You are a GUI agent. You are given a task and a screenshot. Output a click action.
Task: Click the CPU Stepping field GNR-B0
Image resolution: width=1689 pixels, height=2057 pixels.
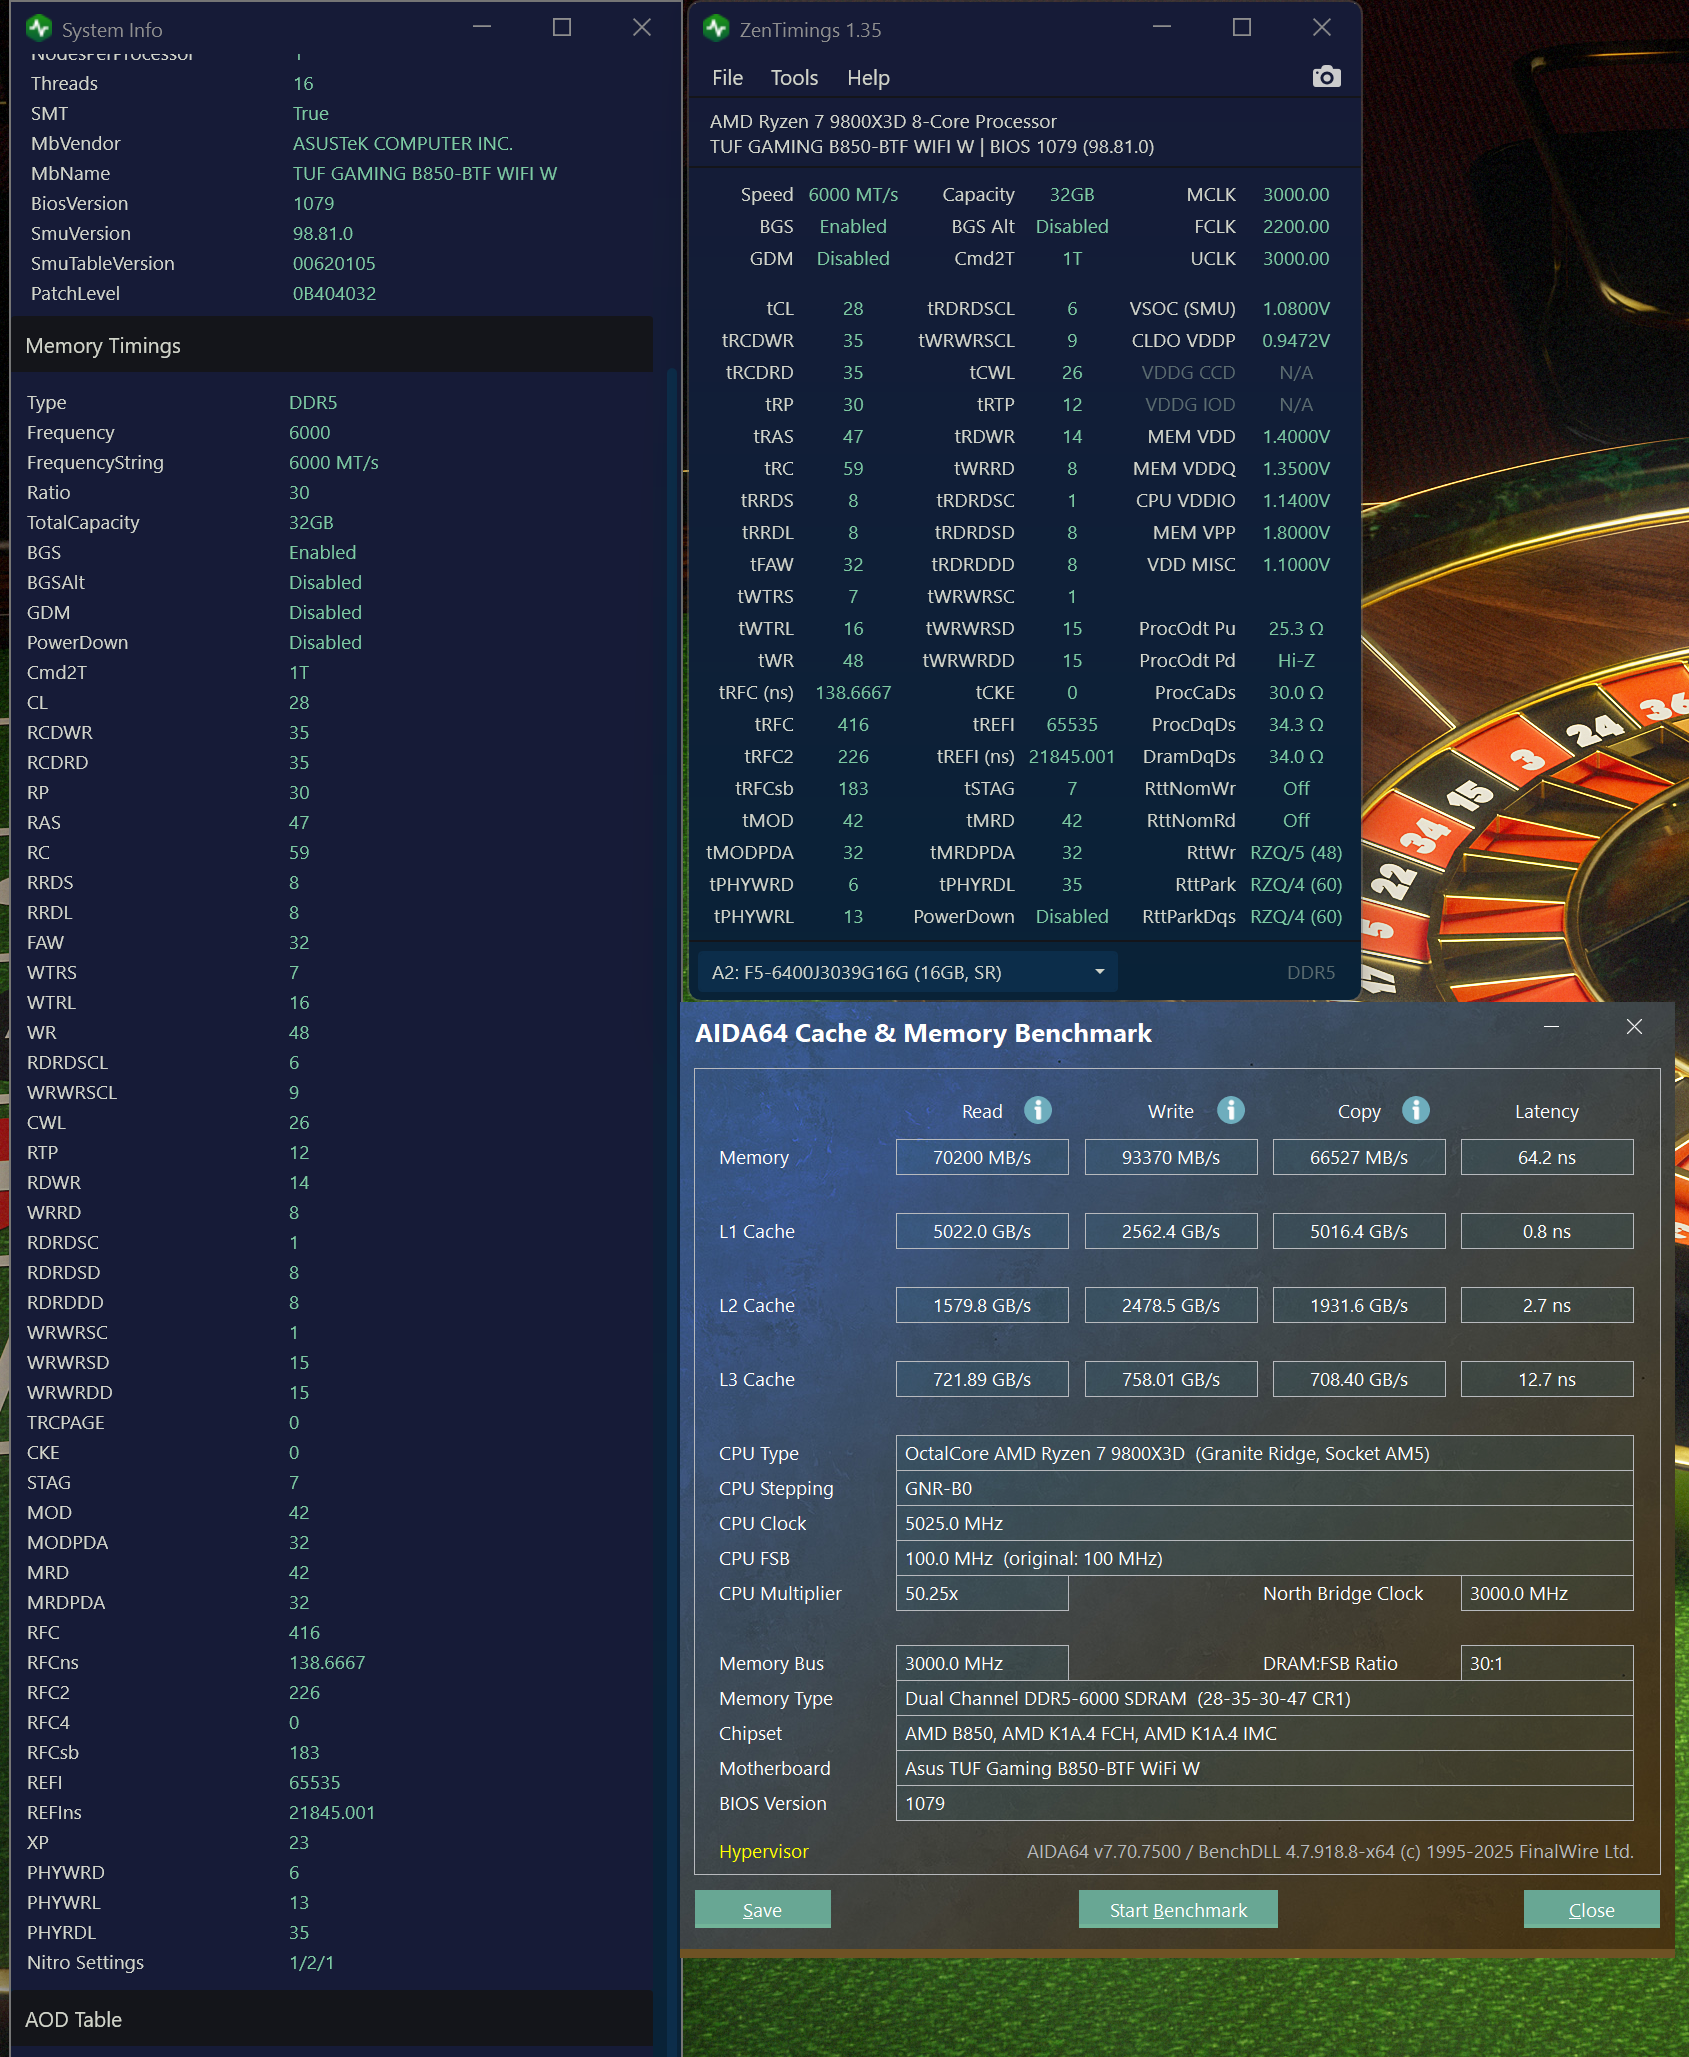1264,1488
